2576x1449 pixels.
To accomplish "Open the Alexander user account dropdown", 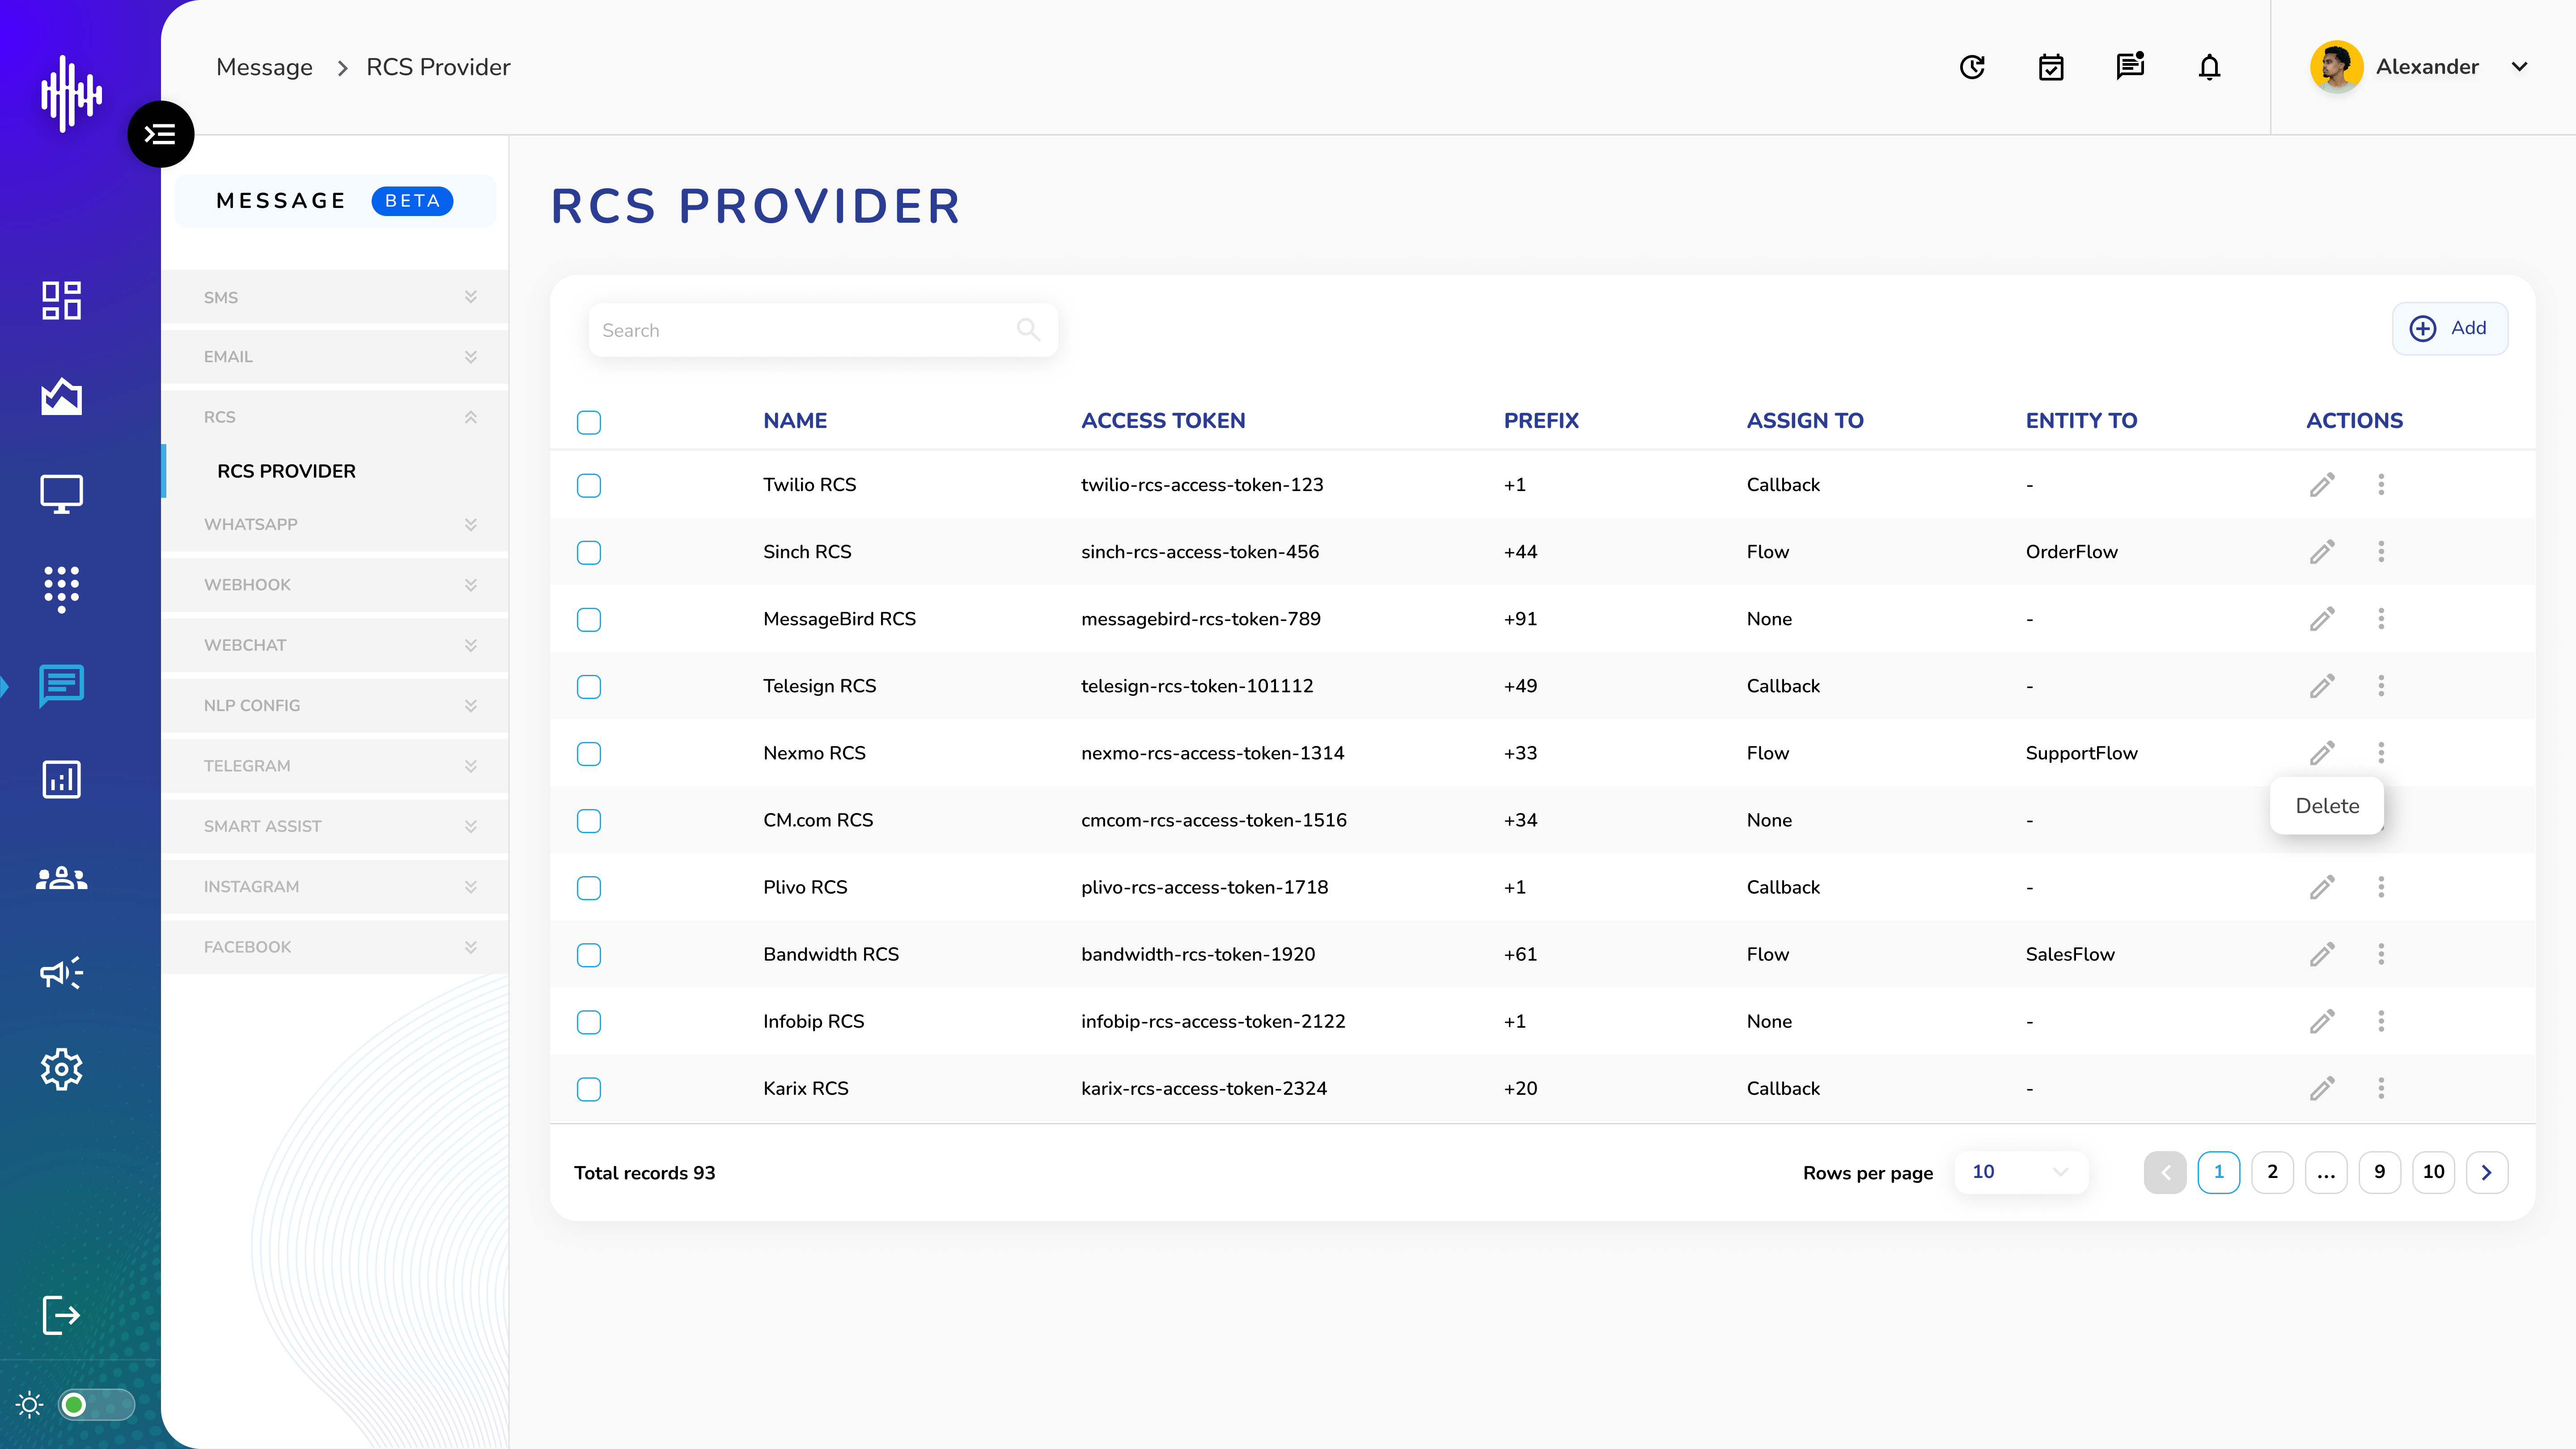I will click(2420, 67).
